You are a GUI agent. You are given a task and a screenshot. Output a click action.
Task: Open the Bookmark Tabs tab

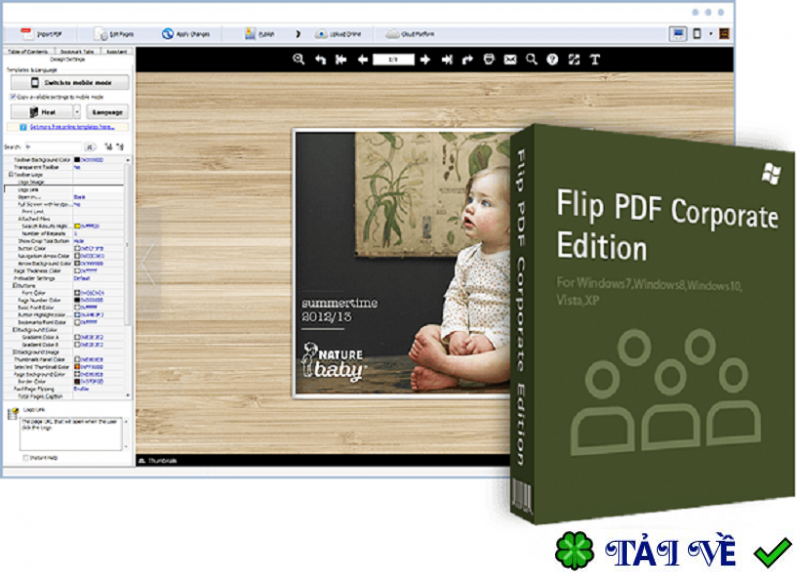[77, 51]
